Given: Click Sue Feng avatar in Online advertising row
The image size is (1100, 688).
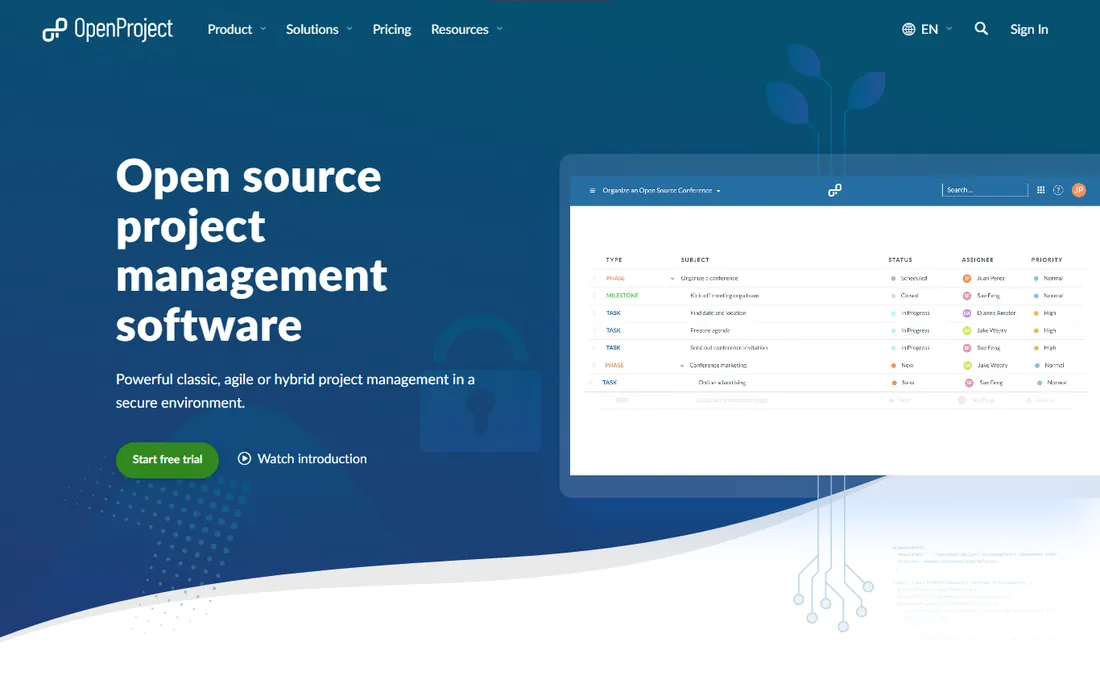Looking at the screenshot, I should [x=969, y=383].
